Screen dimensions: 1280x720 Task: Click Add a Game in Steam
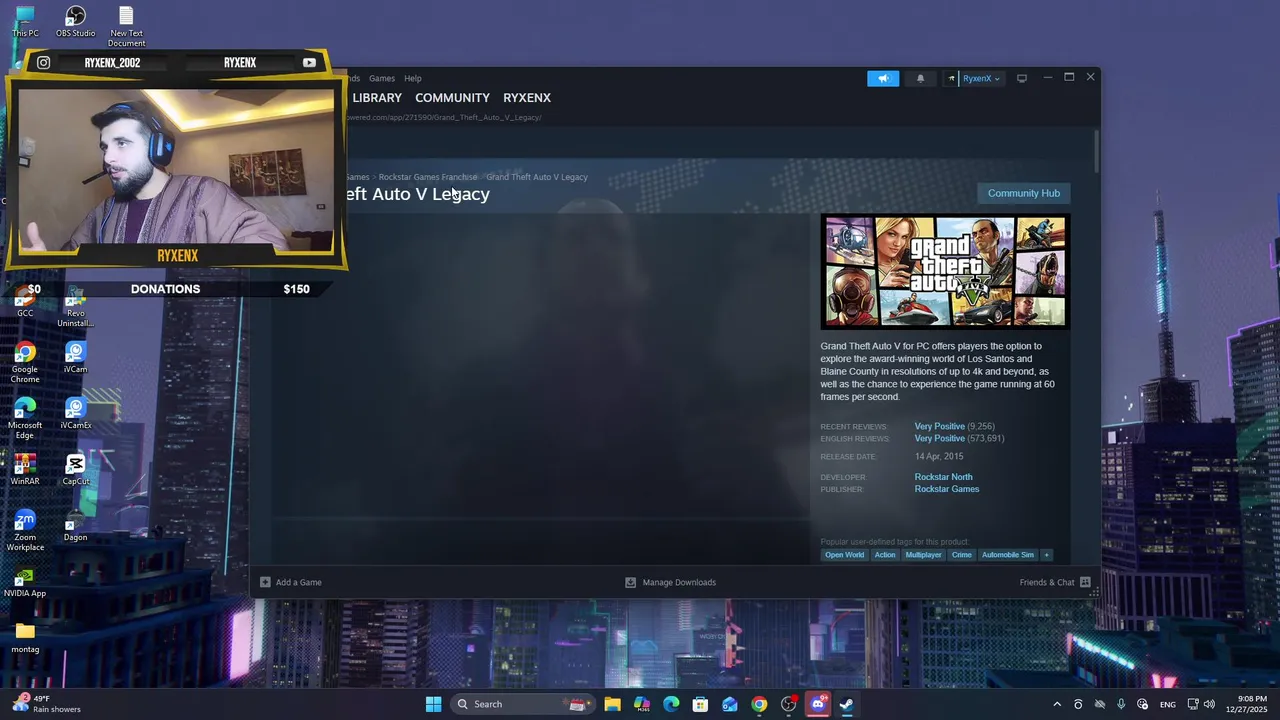[x=291, y=582]
